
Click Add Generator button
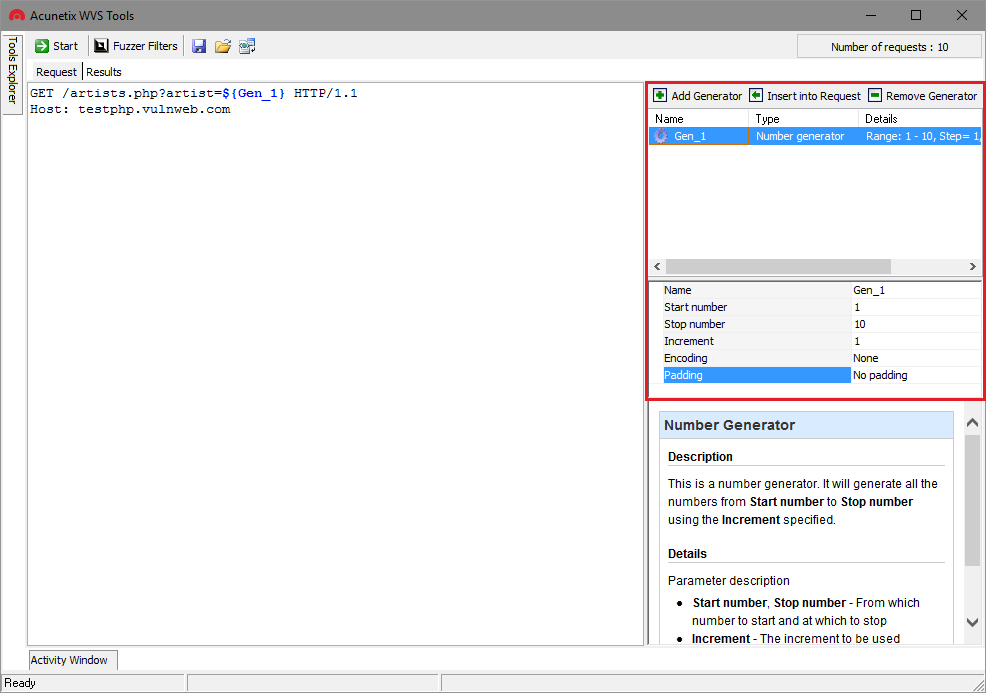click(x=698, y=96)
